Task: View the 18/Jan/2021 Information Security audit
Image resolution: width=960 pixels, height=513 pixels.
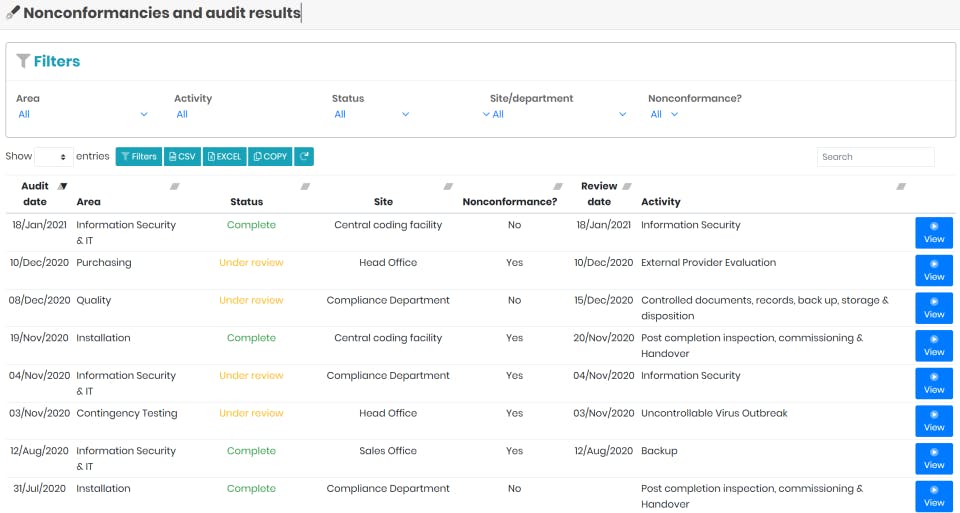Action: click(x=934, y=233)
